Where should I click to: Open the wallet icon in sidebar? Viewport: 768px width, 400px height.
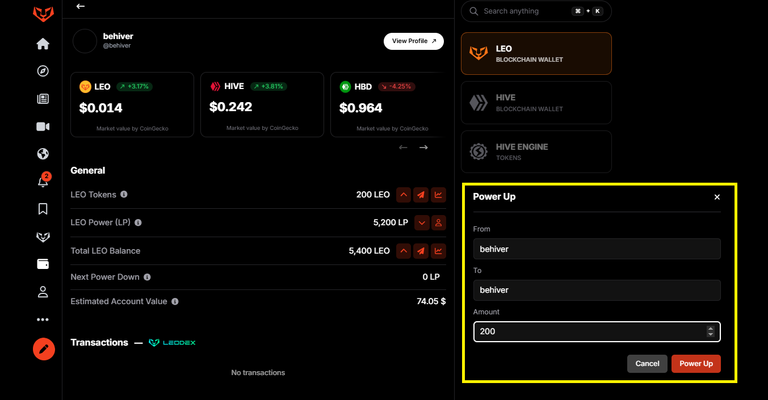pyautogui.click(x=43, y=264)
